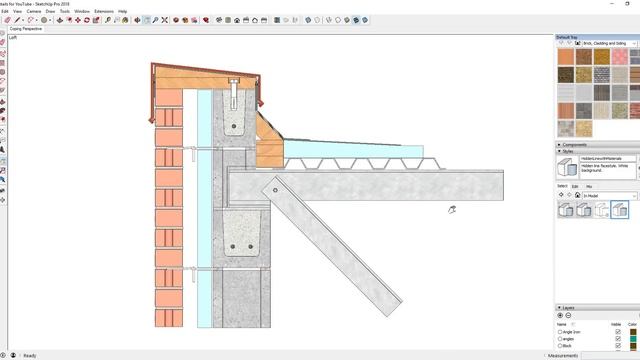Switch to Iso view icon
This screenshot has width=640, height=360.
pyautogui.click(x=219, y=20)
